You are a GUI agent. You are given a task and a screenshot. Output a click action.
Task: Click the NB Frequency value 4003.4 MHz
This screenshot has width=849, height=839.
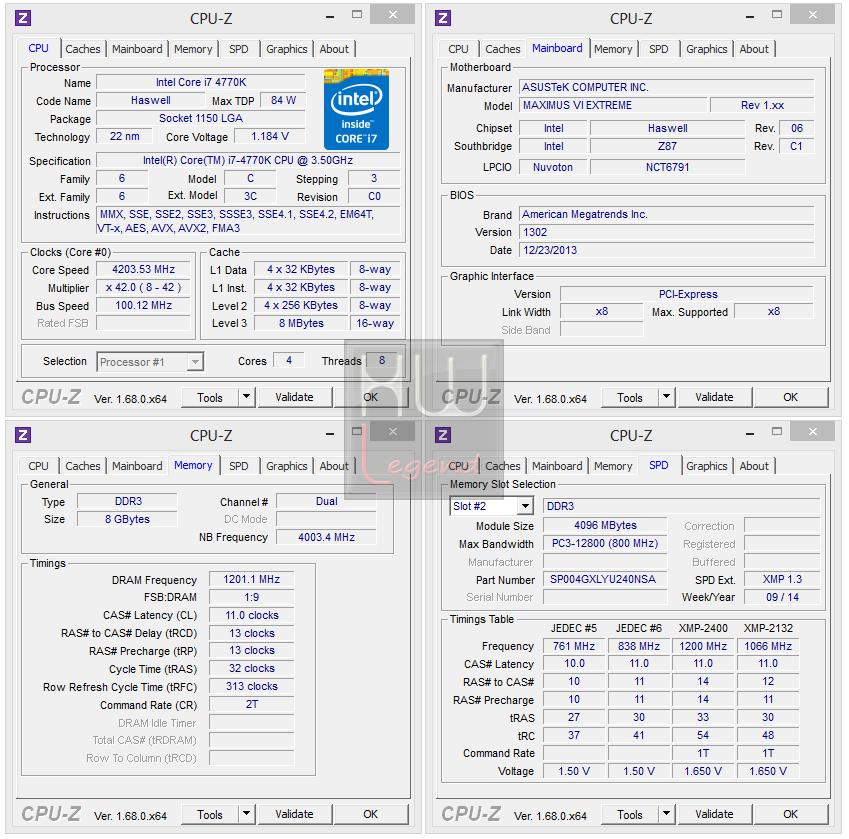326,537
